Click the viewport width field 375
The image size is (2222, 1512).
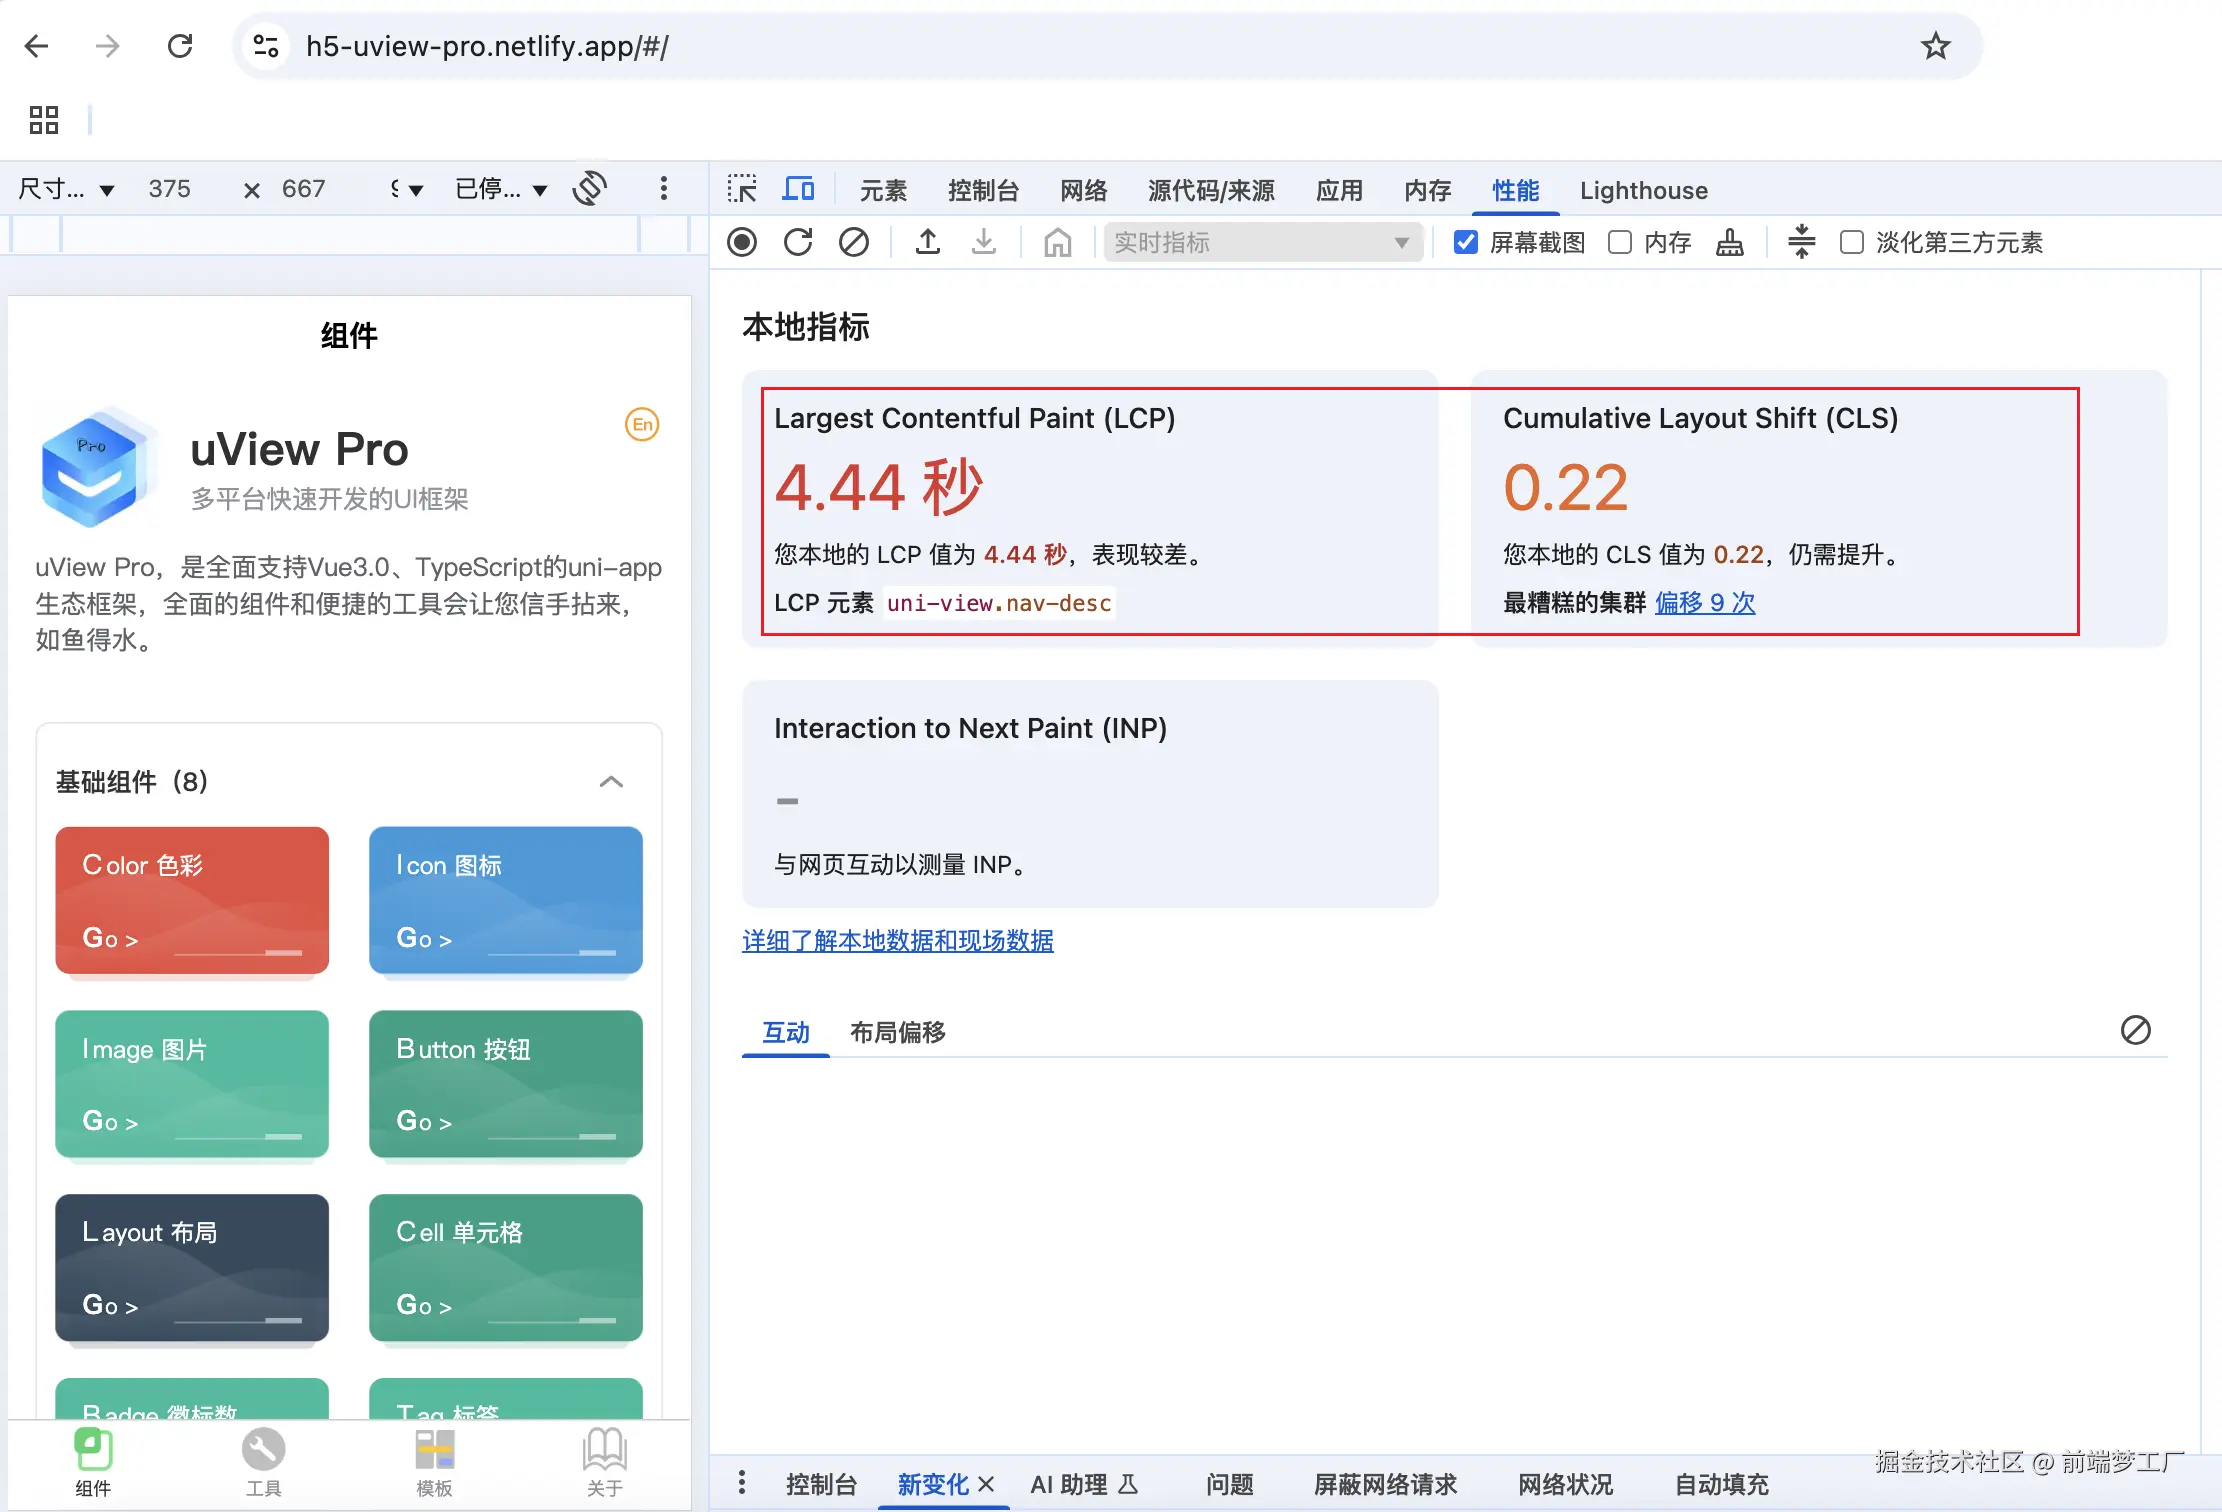click(170, 189)
